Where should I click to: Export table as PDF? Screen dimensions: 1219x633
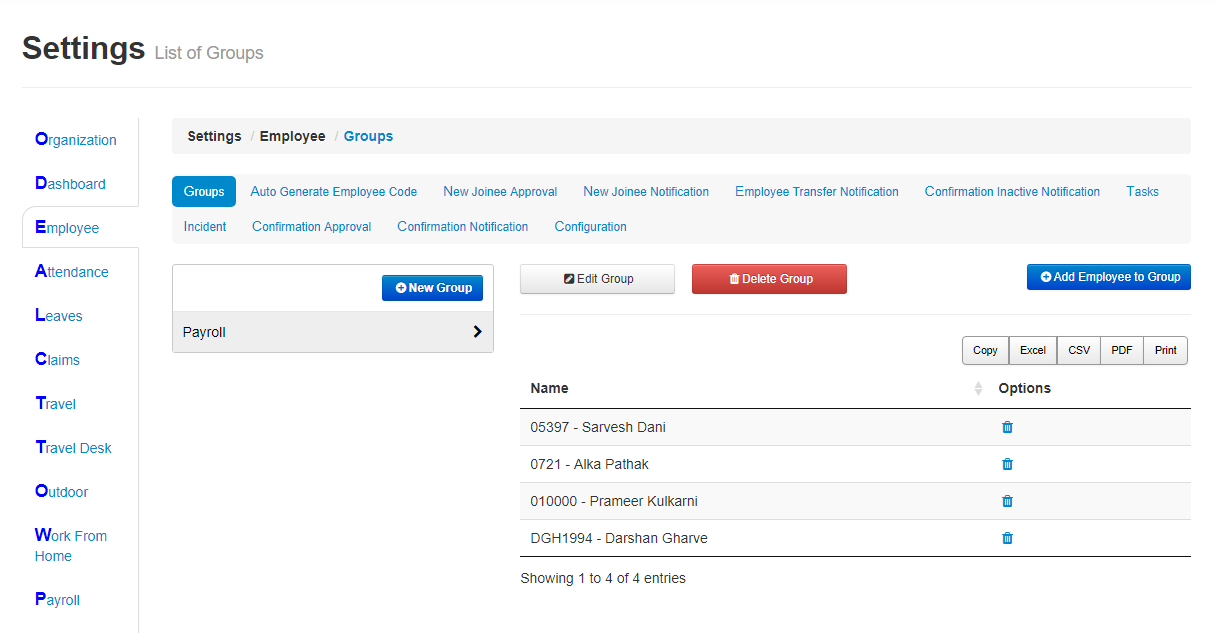click(1121, 350)
